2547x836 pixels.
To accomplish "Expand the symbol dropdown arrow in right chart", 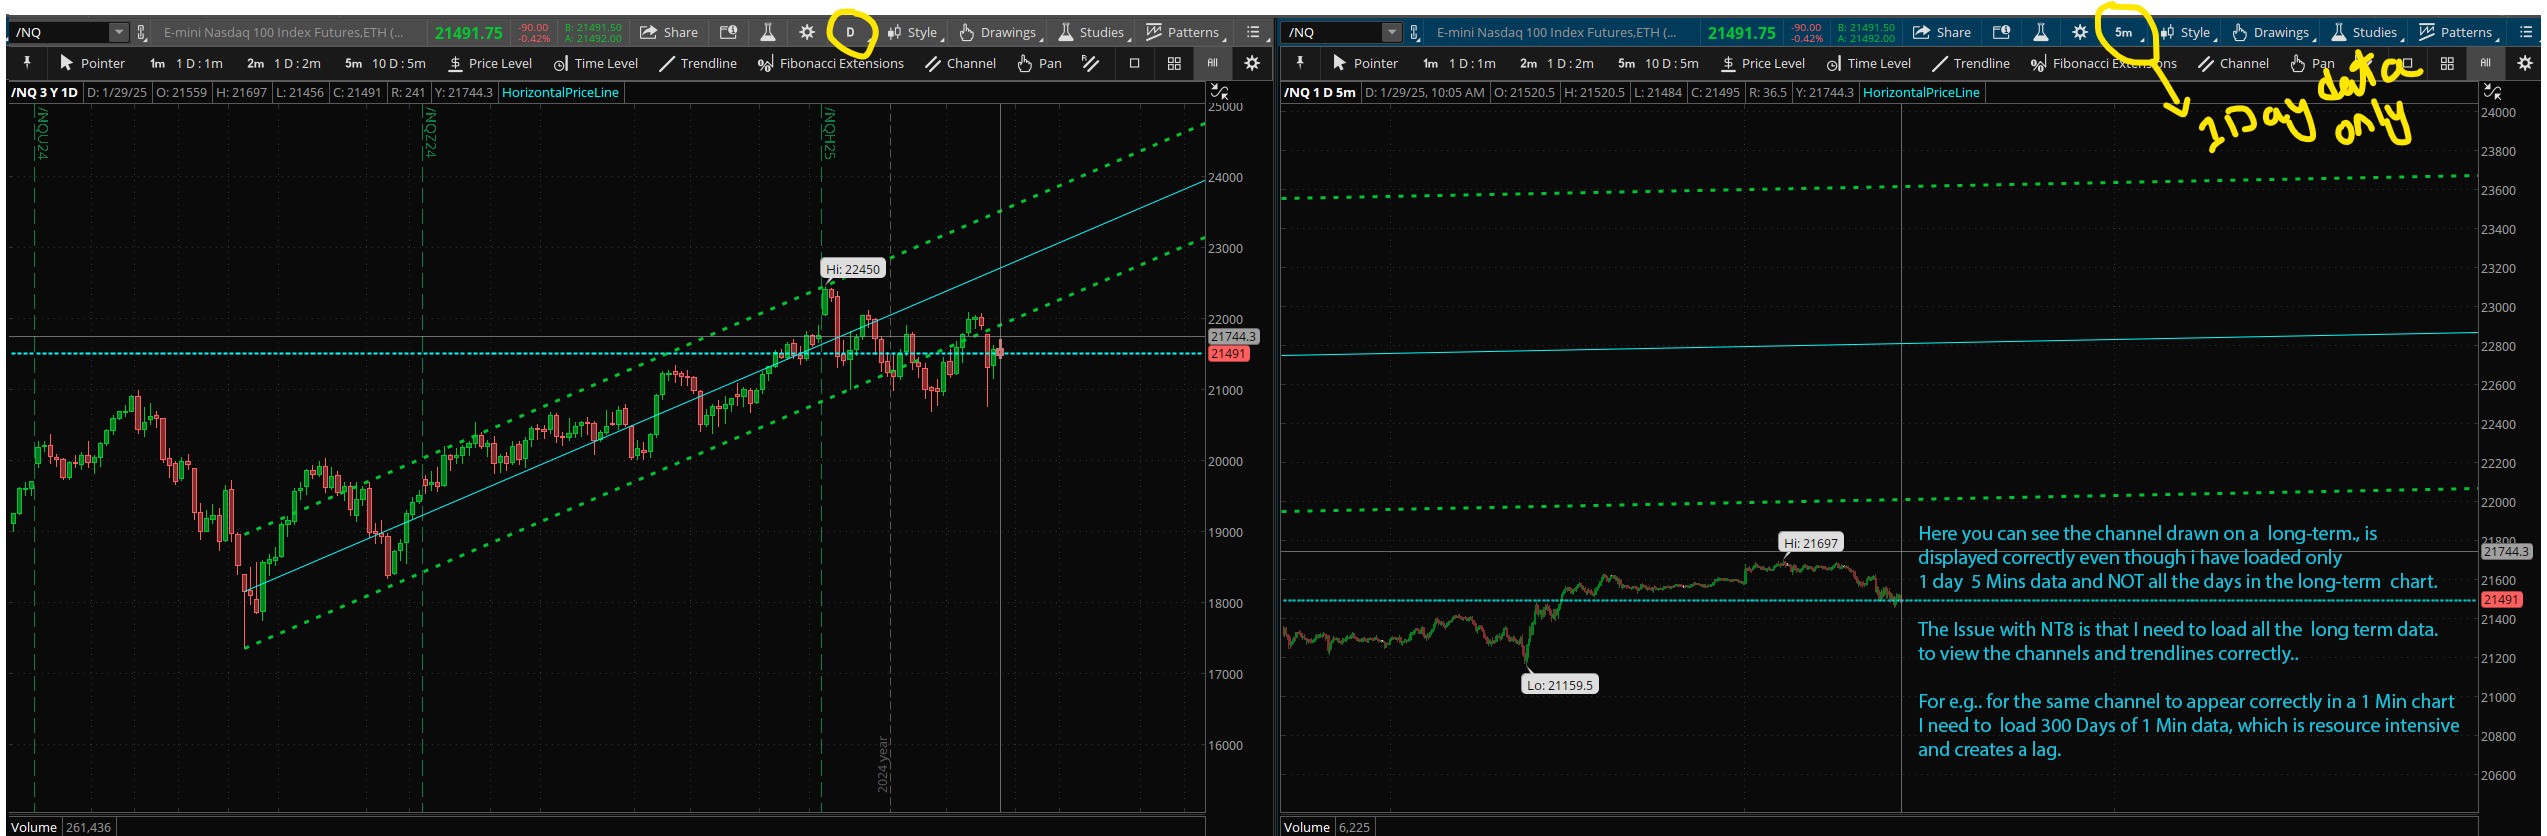I will click(1392, 32).
